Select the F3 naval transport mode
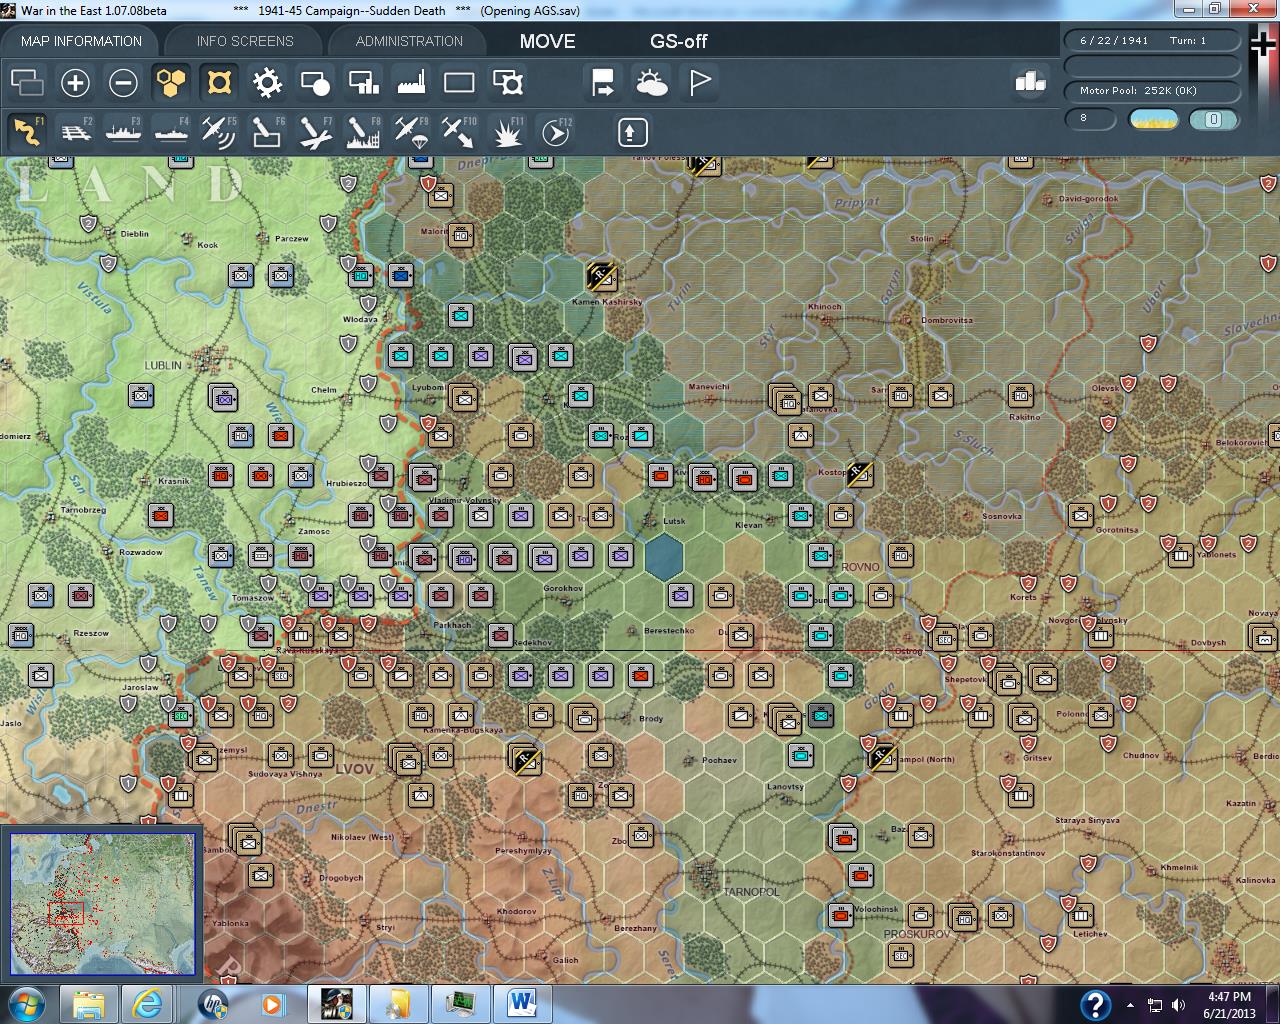Image resolution: width=1280 pixels, height=1024 pixels. click(x=123, y=132)
